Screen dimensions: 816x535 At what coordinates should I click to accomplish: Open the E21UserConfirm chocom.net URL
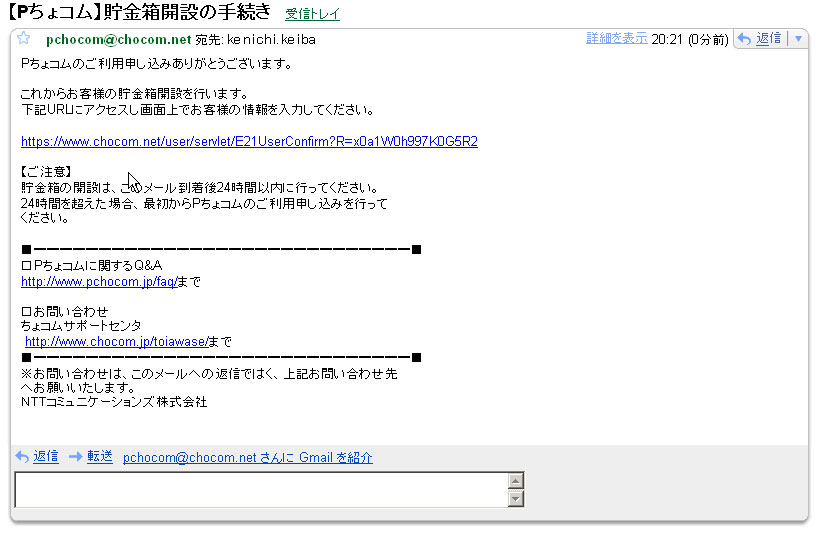(x=249, y=142)
